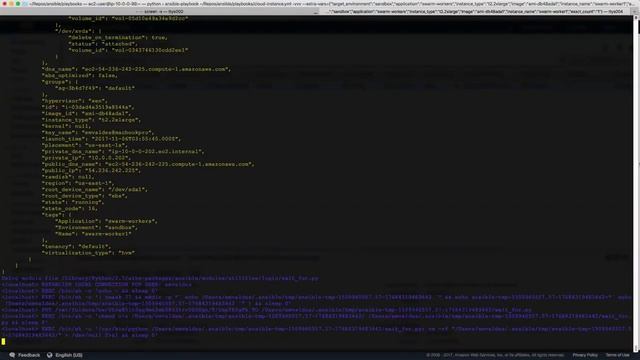The height and width of the screenshot is (360, 640).
Task: Click the "virtualization_type": "hvm" line
Action: click(x=88, y=253)
